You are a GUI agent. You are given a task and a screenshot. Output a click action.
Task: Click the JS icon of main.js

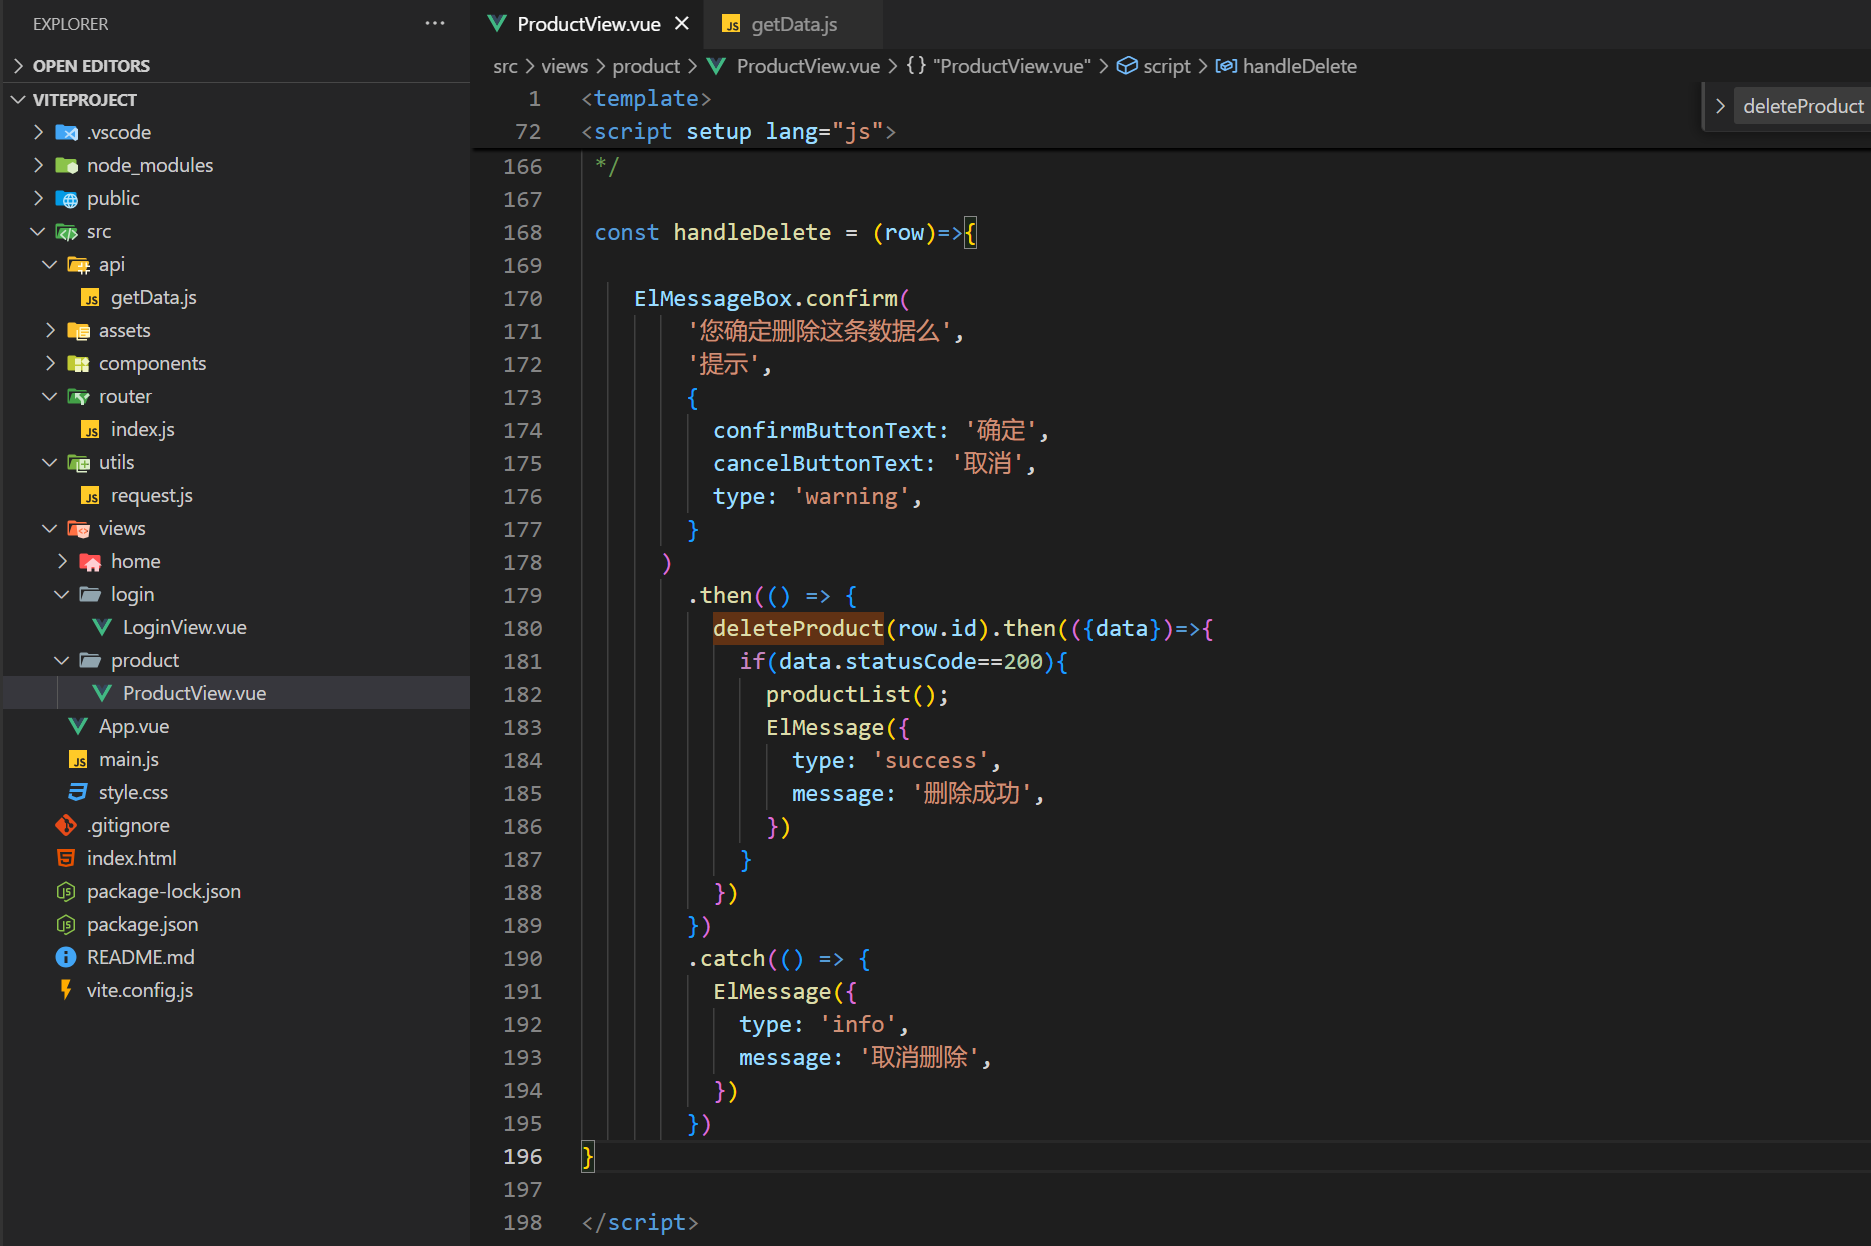click(78, 759)
